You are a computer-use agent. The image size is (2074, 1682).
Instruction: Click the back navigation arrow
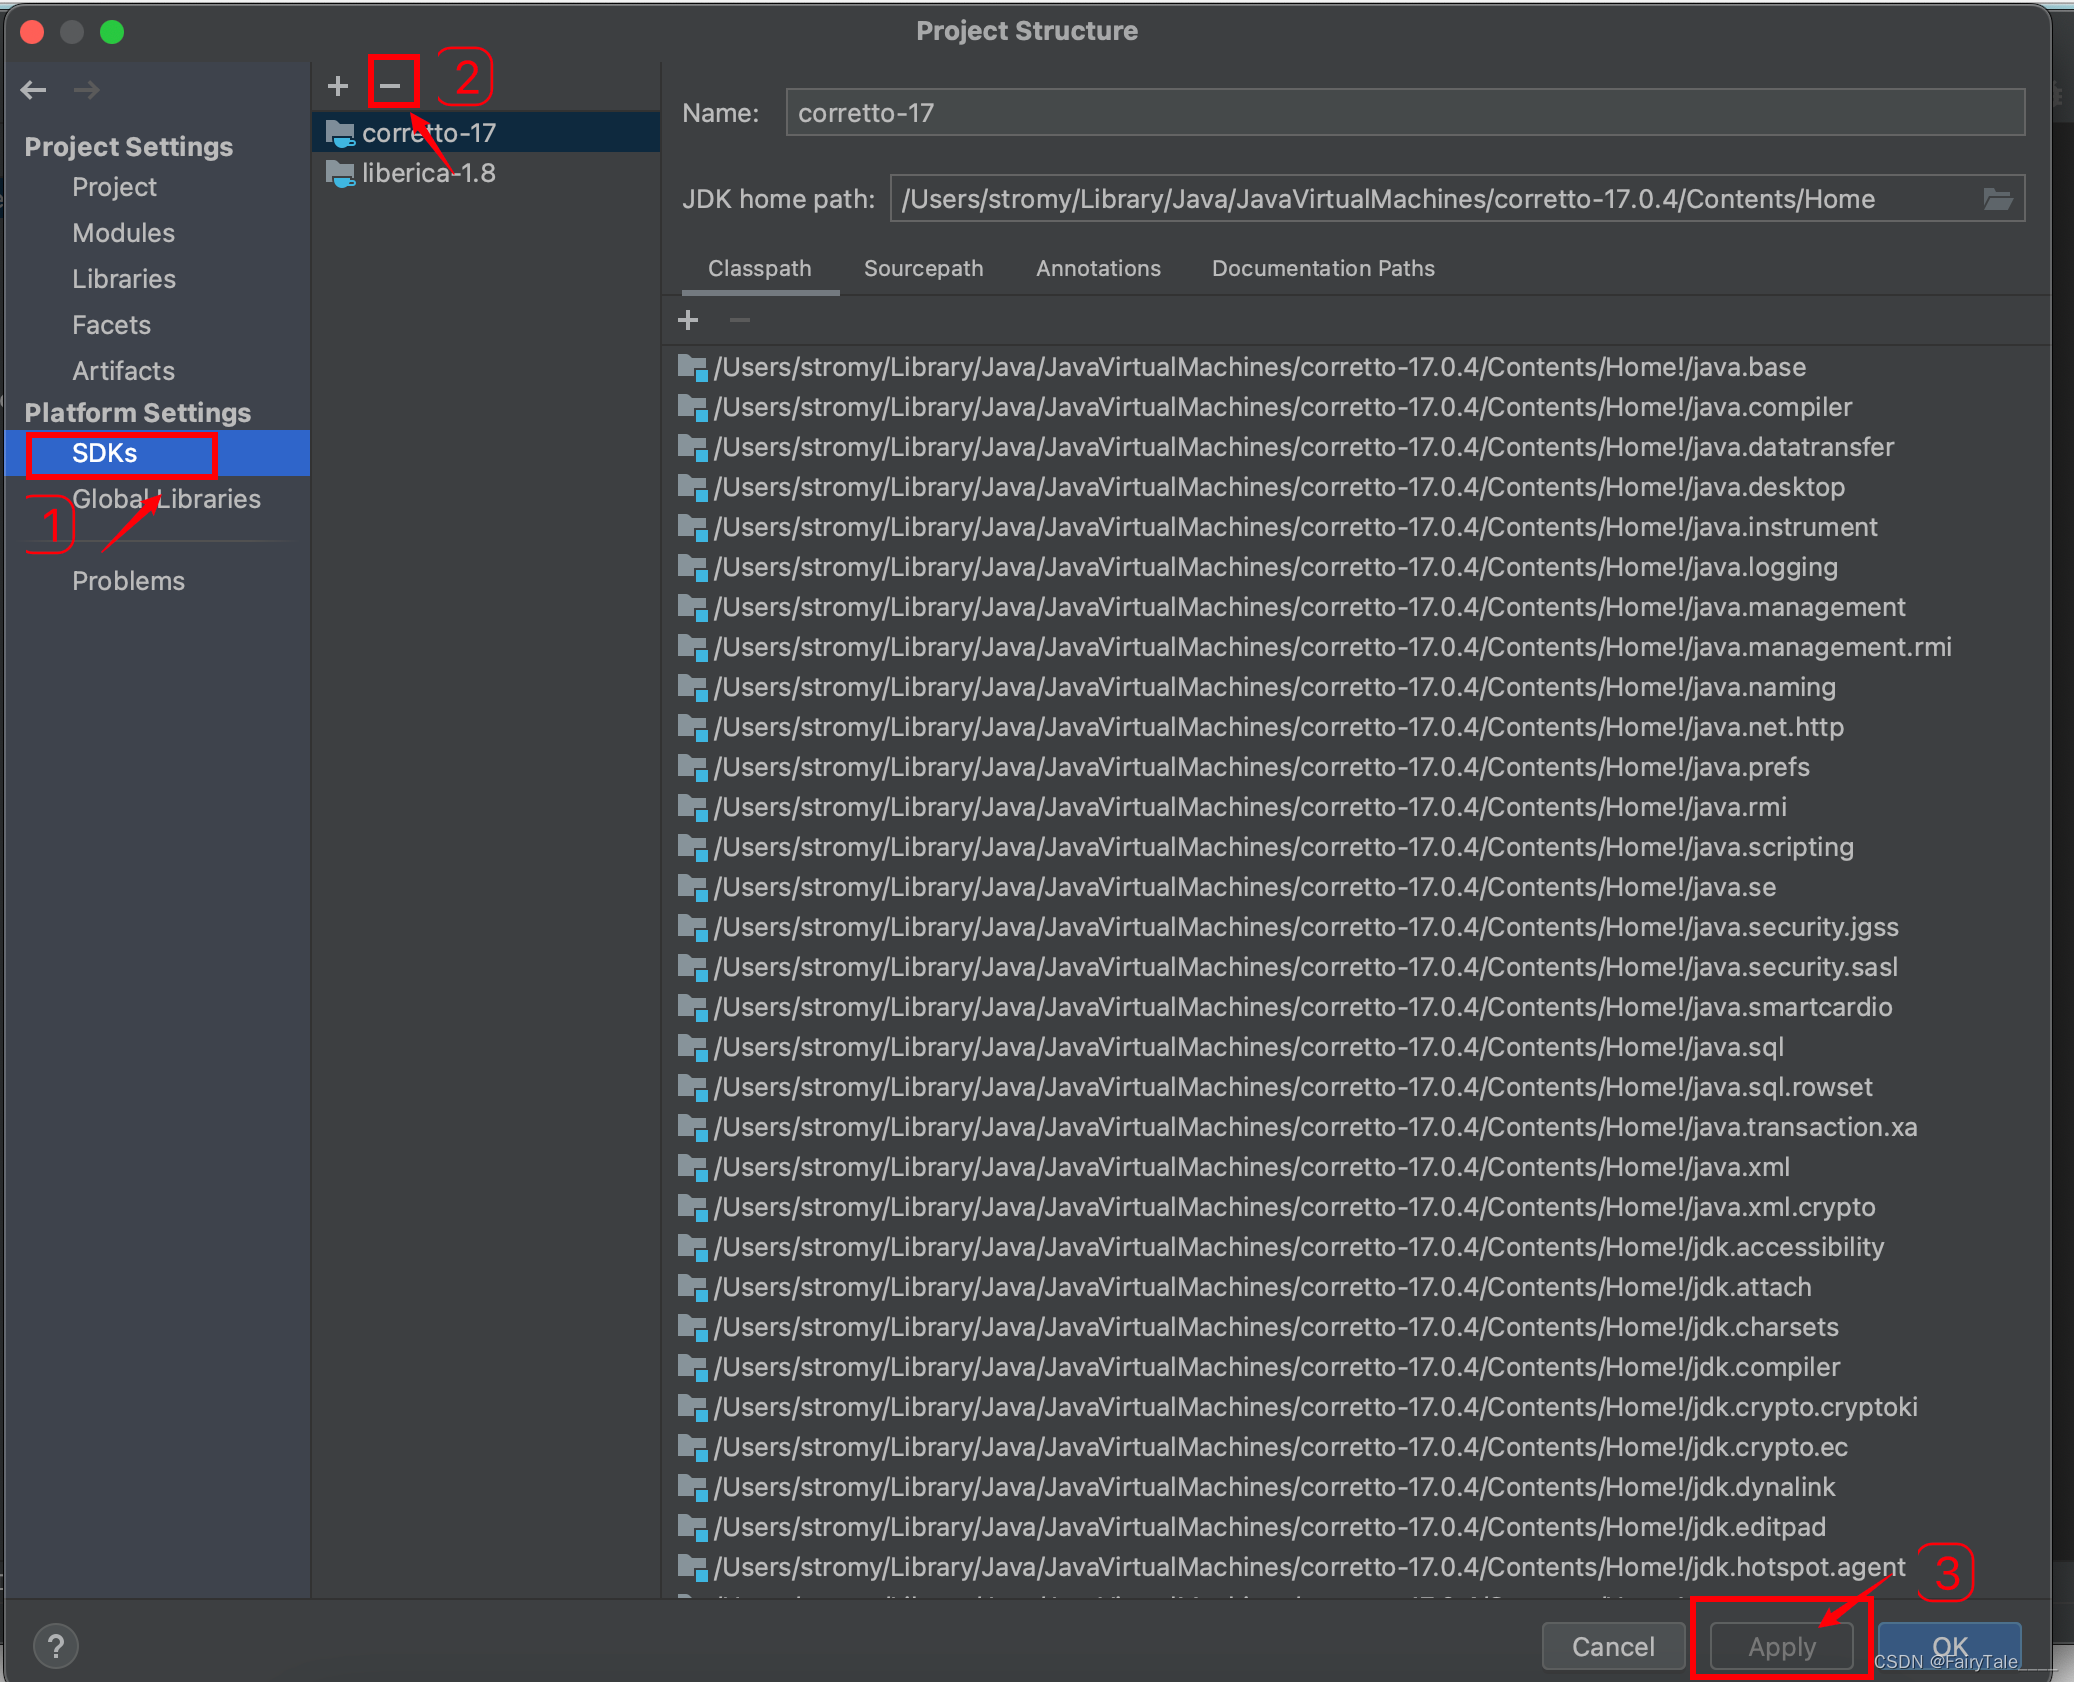pyautogui.click(x=33, y=90)
